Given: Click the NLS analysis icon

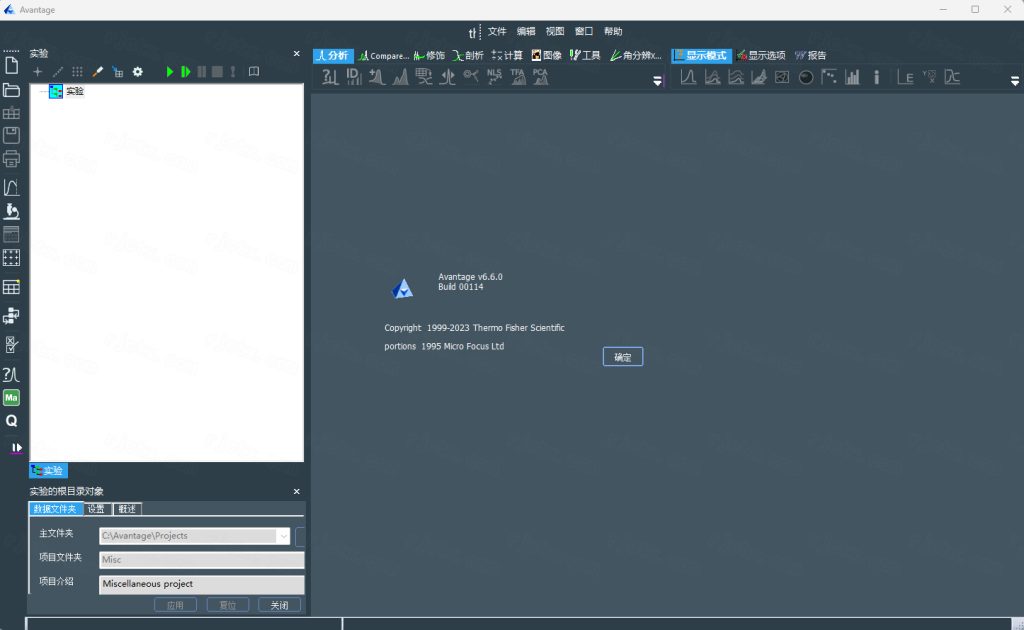Looking at the screenshot, I should [494, 77].
